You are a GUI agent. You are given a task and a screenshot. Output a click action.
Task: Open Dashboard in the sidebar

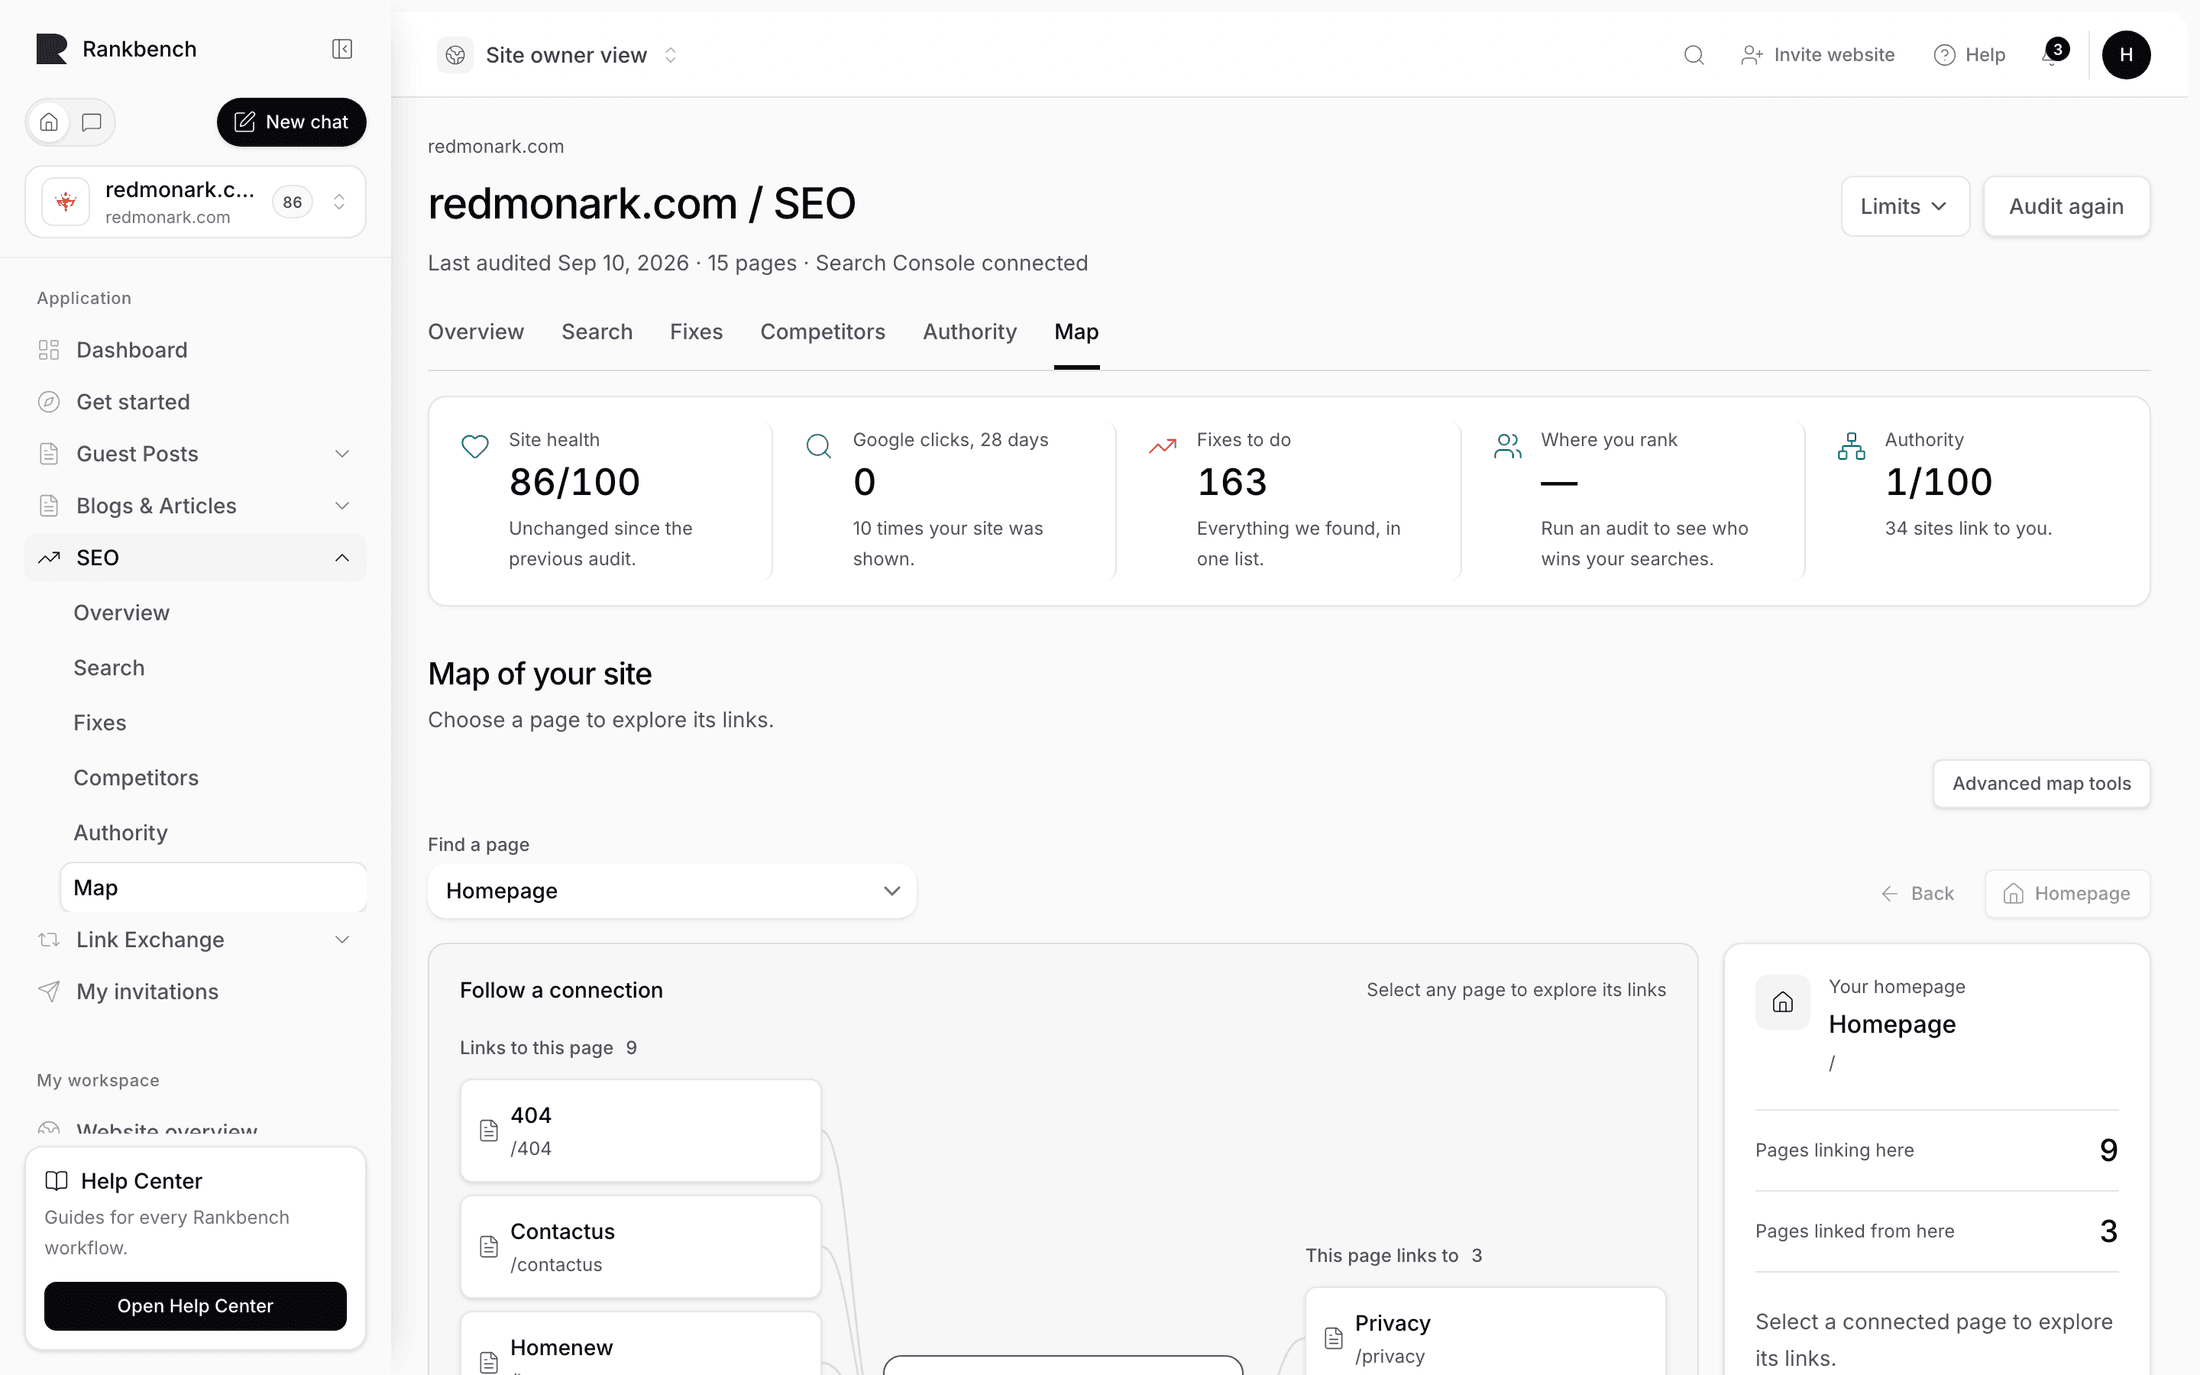click(x=195, y=350)
